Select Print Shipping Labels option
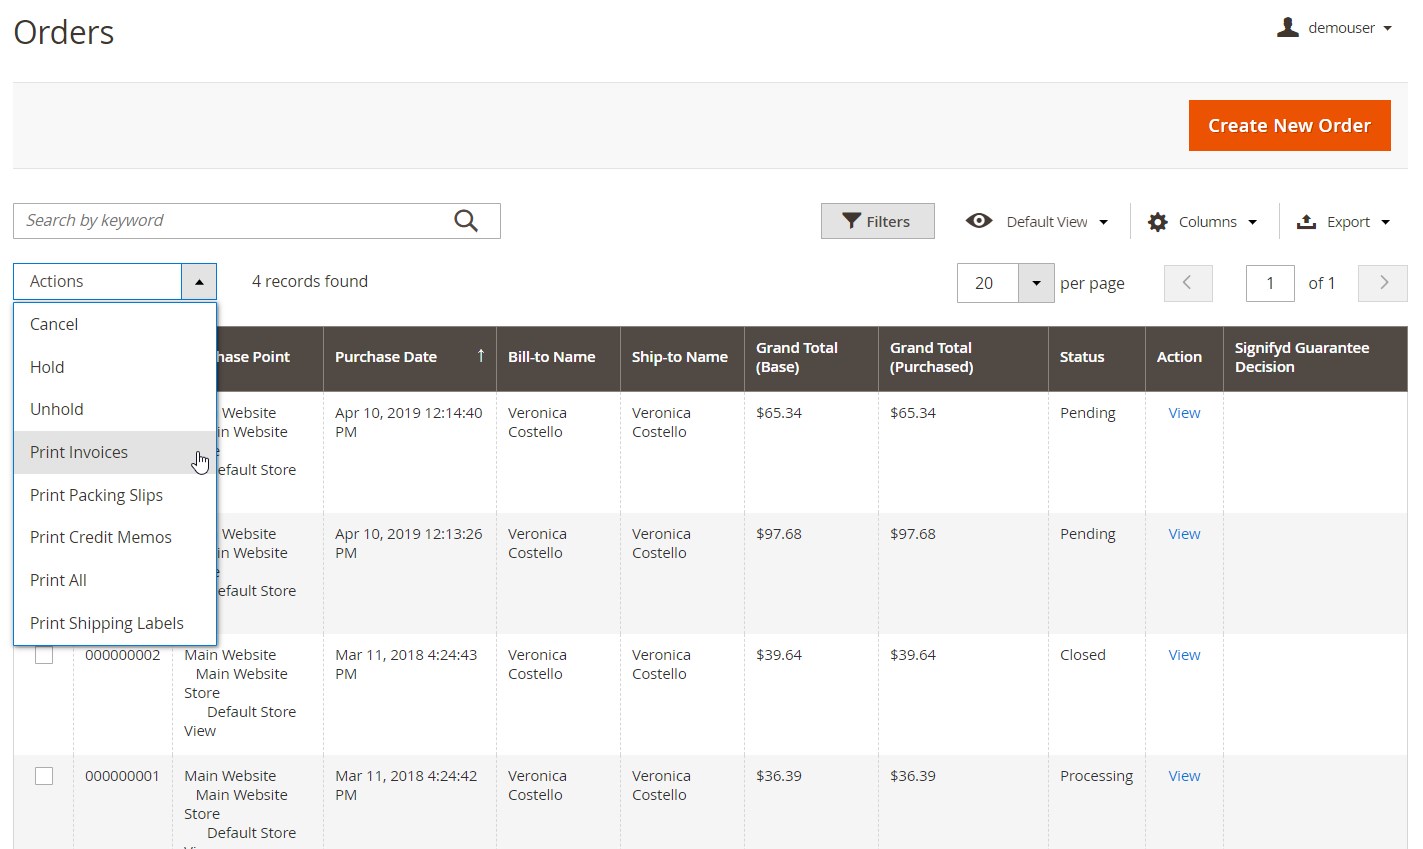This screenshot has width=1423, height=849. click(x=107, y=623)
